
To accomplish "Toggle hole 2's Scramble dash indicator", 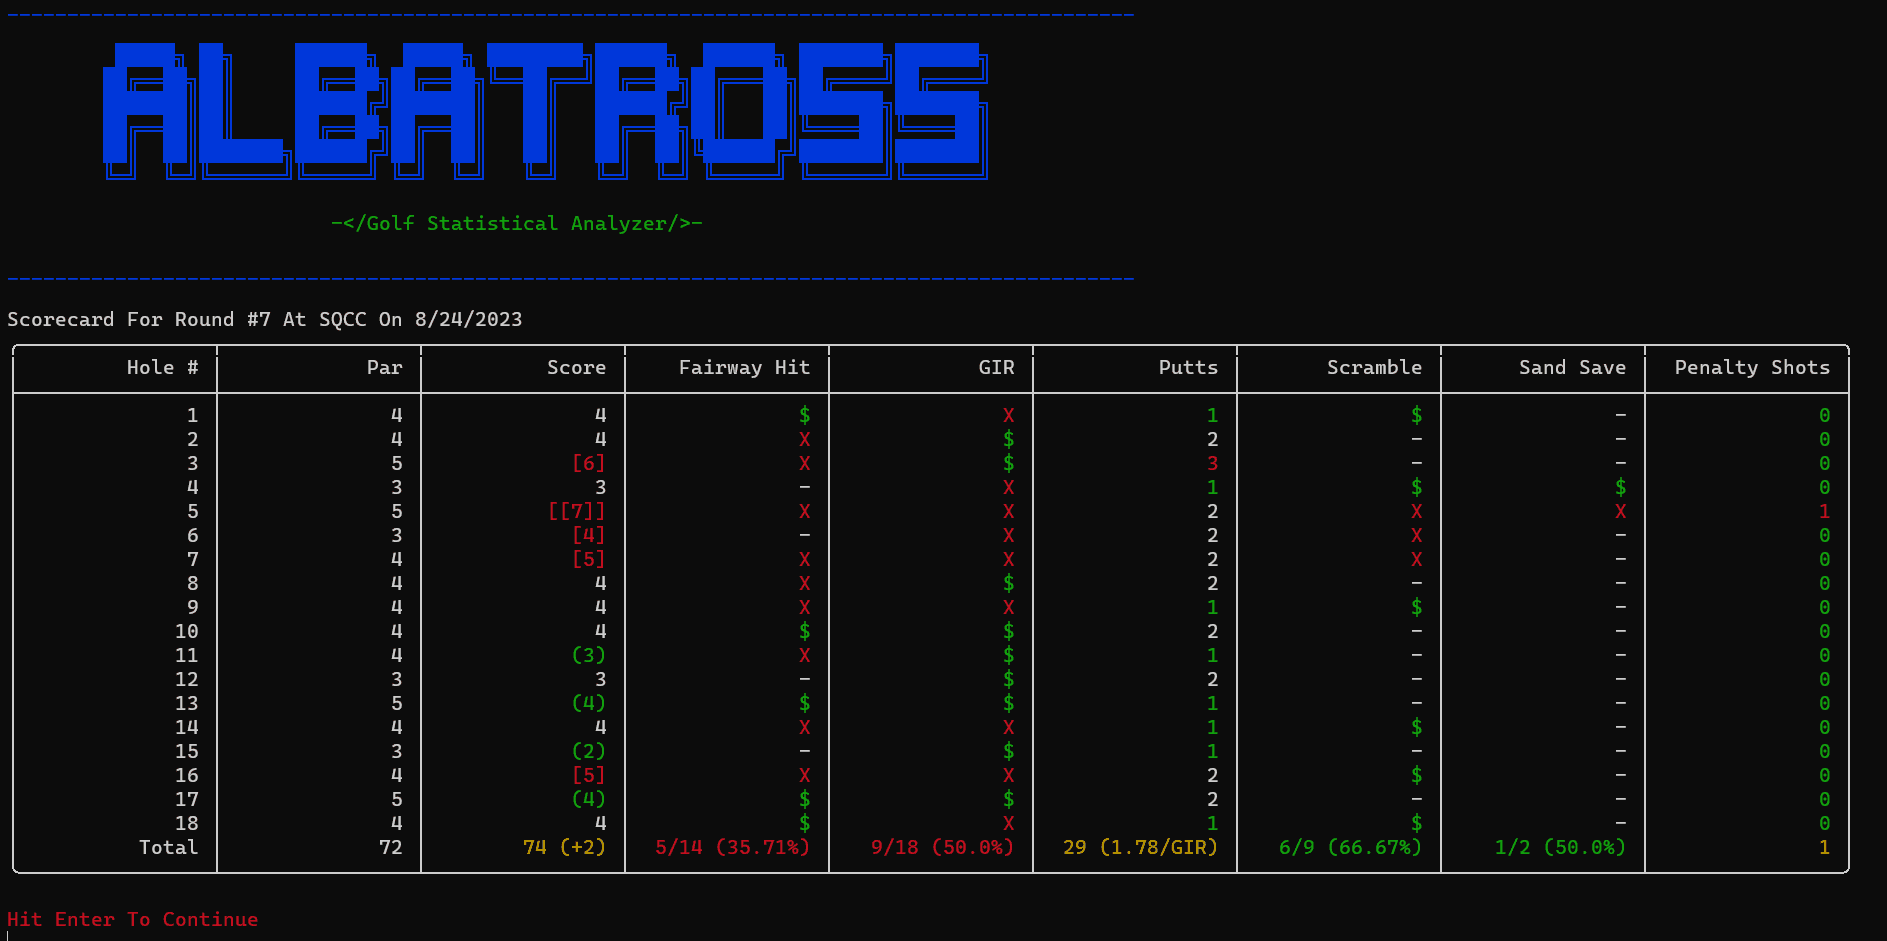I will tap(1416, 439).
